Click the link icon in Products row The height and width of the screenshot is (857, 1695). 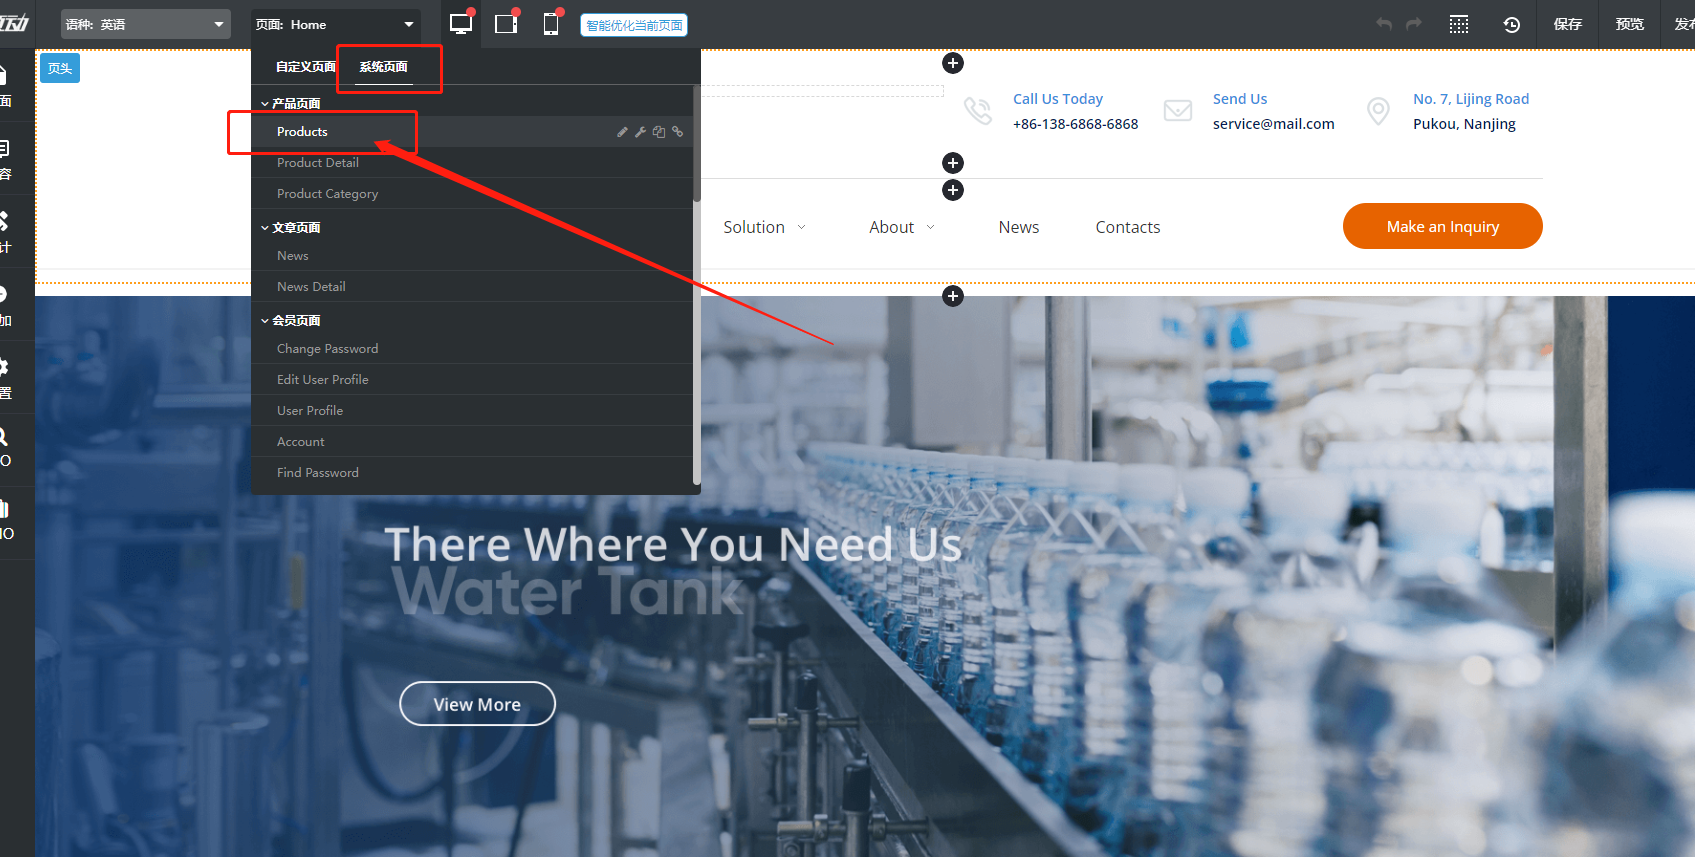pyautogui.click(x=678, y=132)
